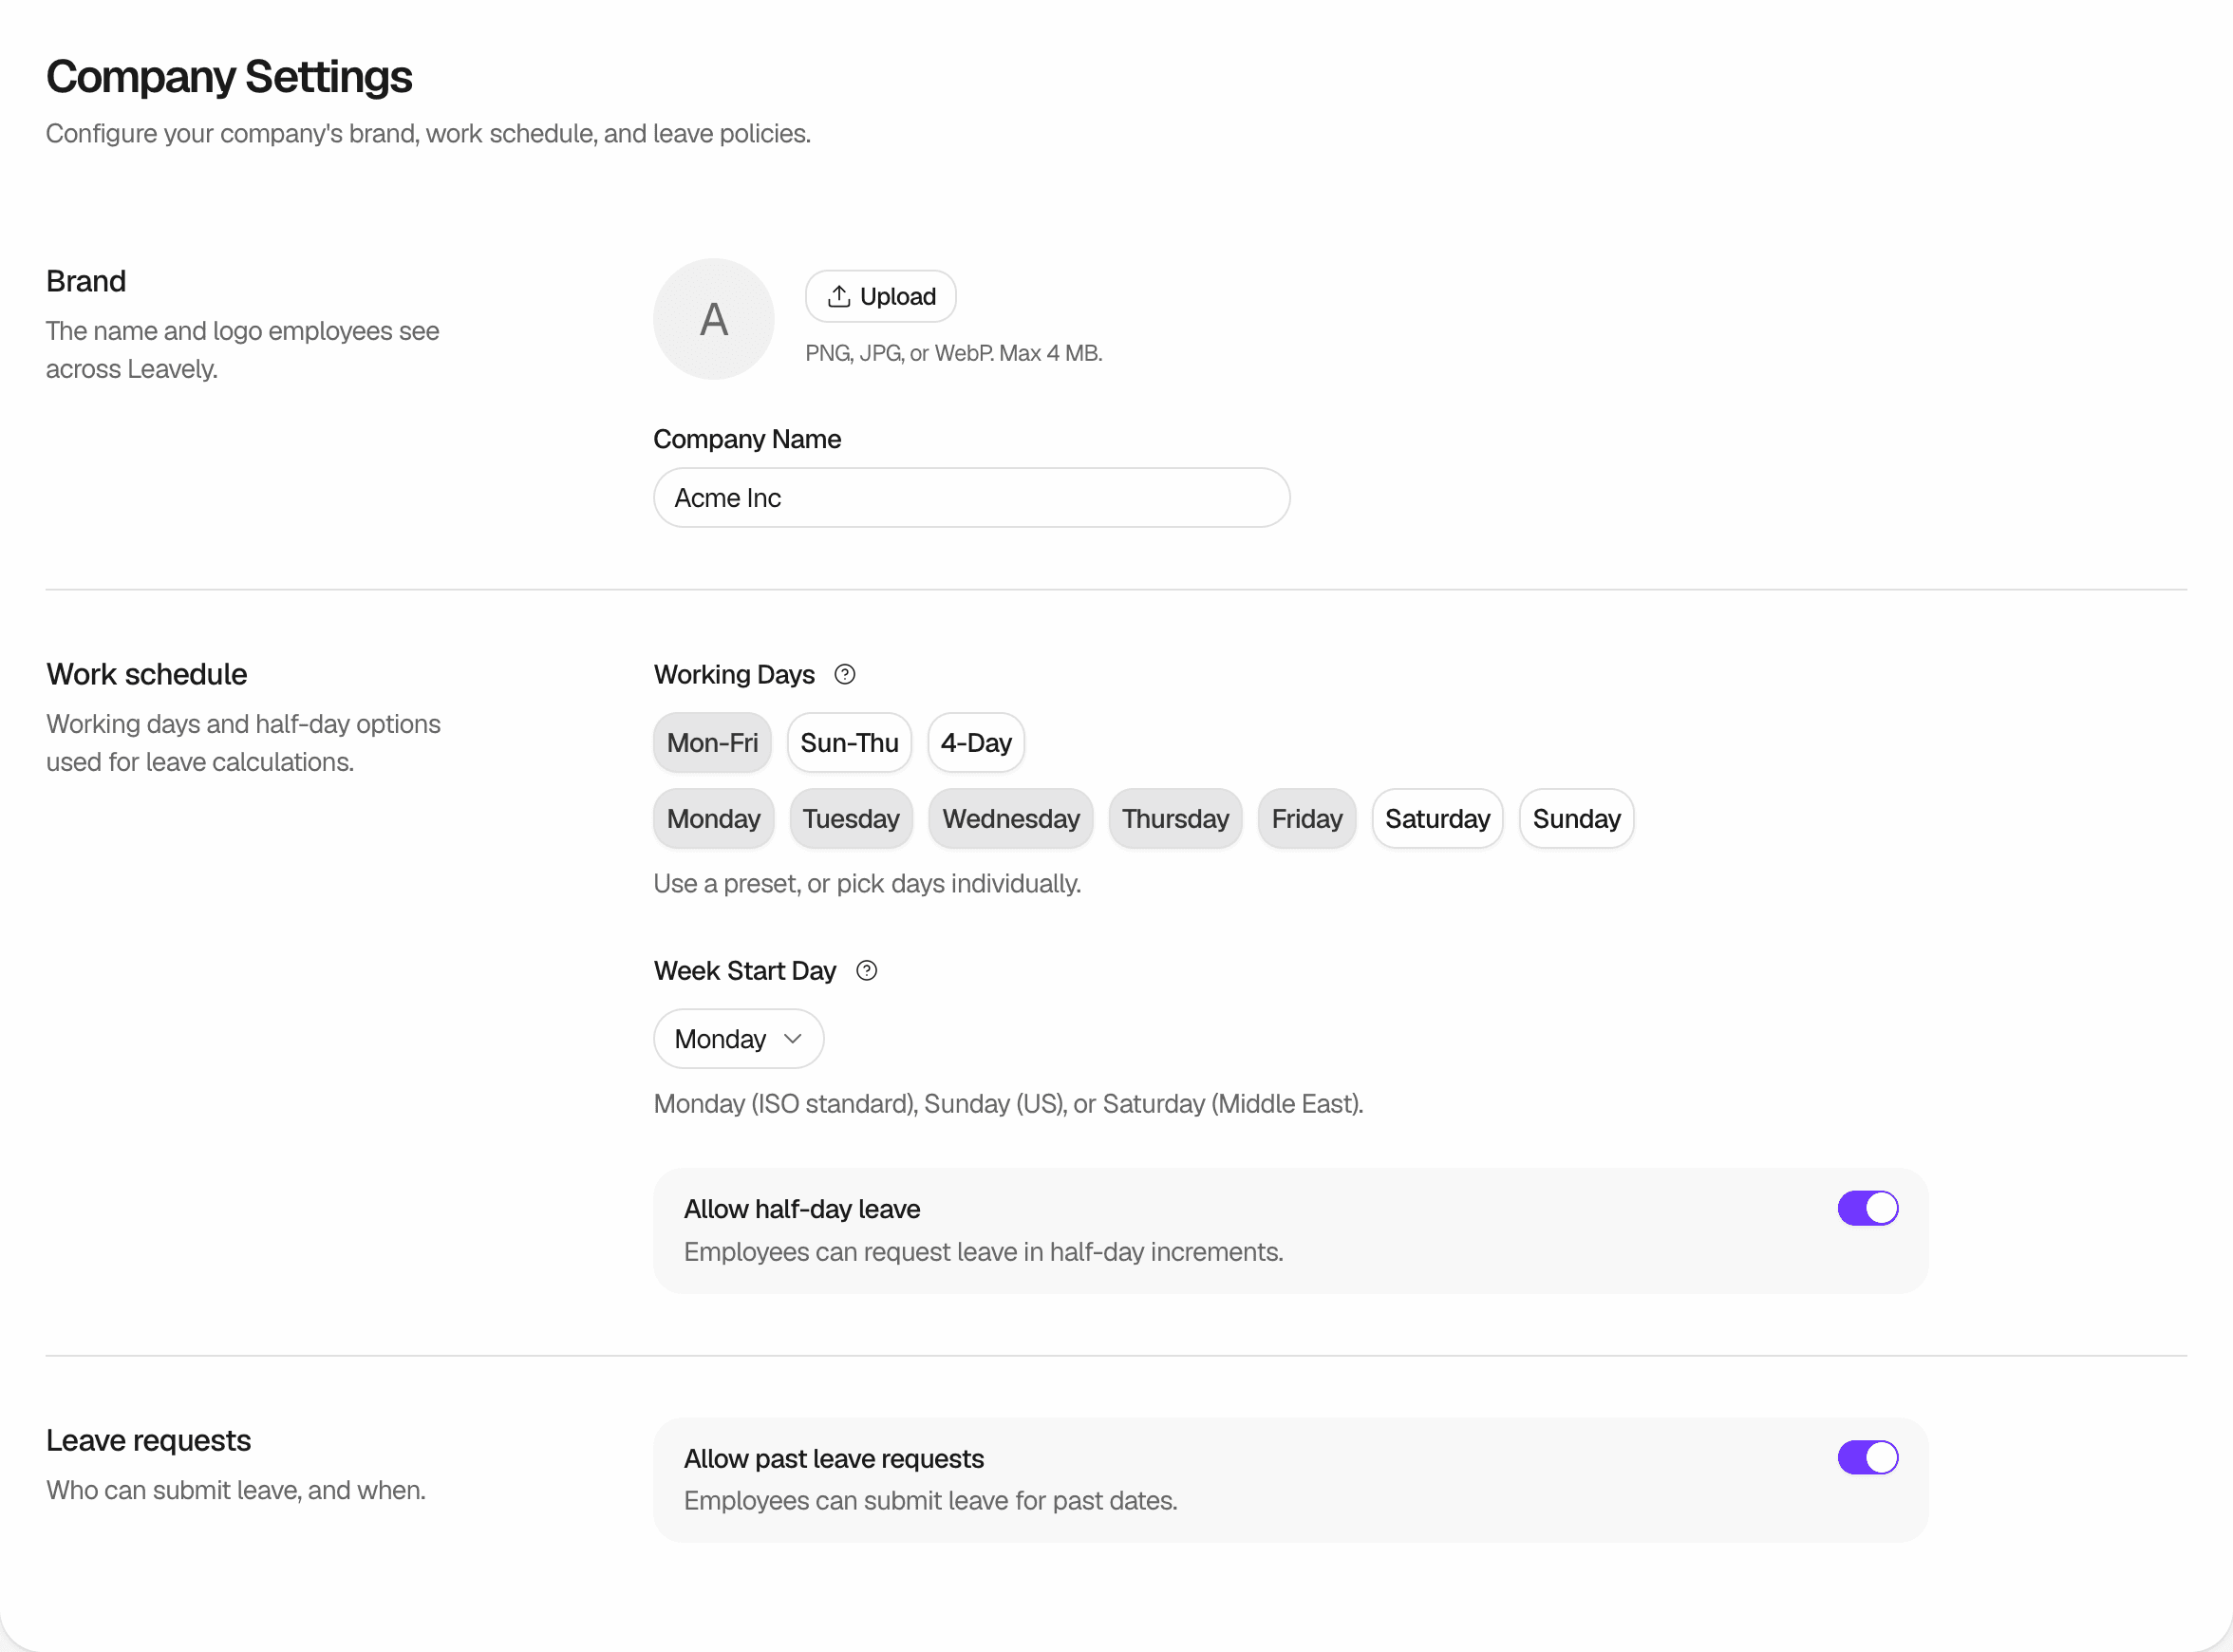The width and height of the screenshot is (2233, 1652).
Task: Click 'Use a preset, or pick days individually.' text
Action: click(x=867, y=883)
